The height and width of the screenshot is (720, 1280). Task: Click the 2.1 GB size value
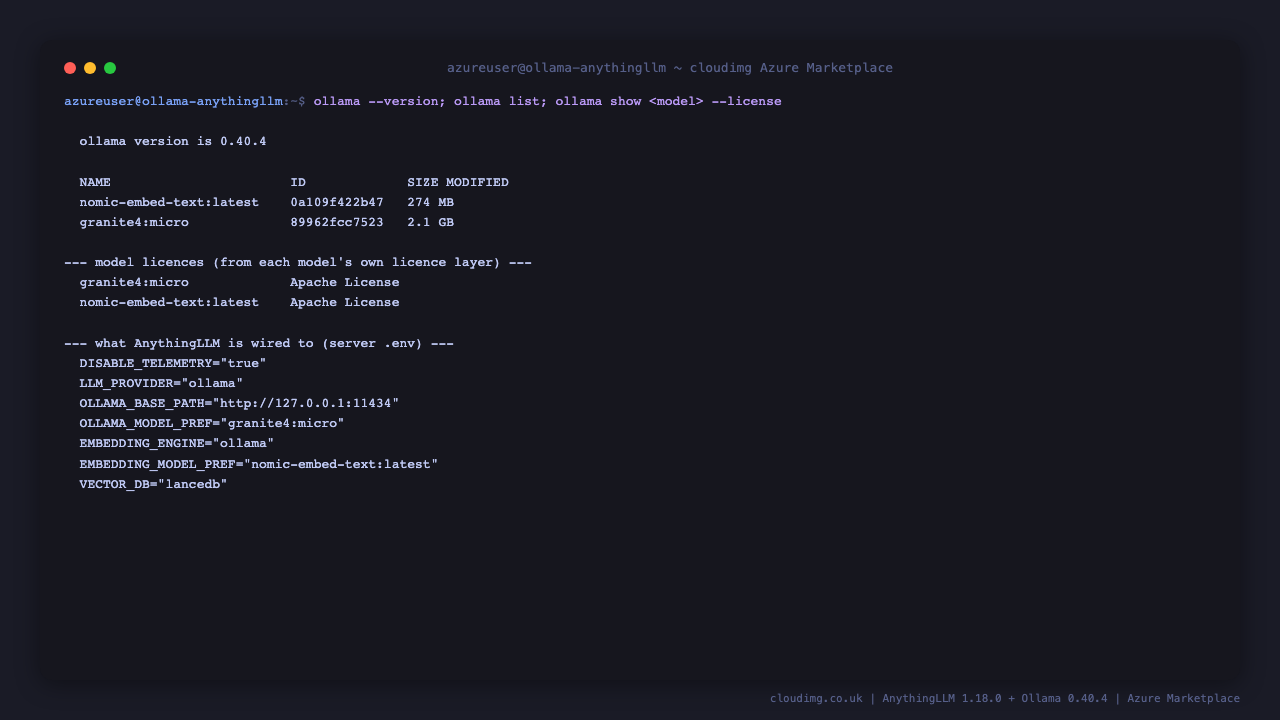[x=430, y=222]
